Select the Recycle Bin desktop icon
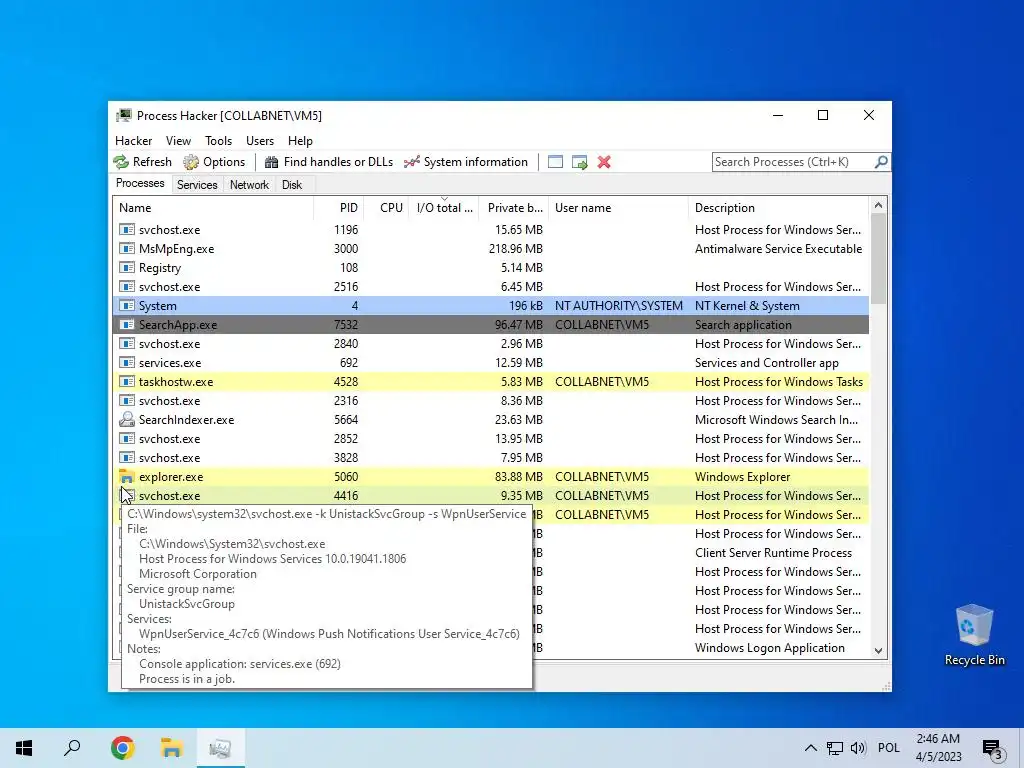1024x768 pixels. [974, 635]
